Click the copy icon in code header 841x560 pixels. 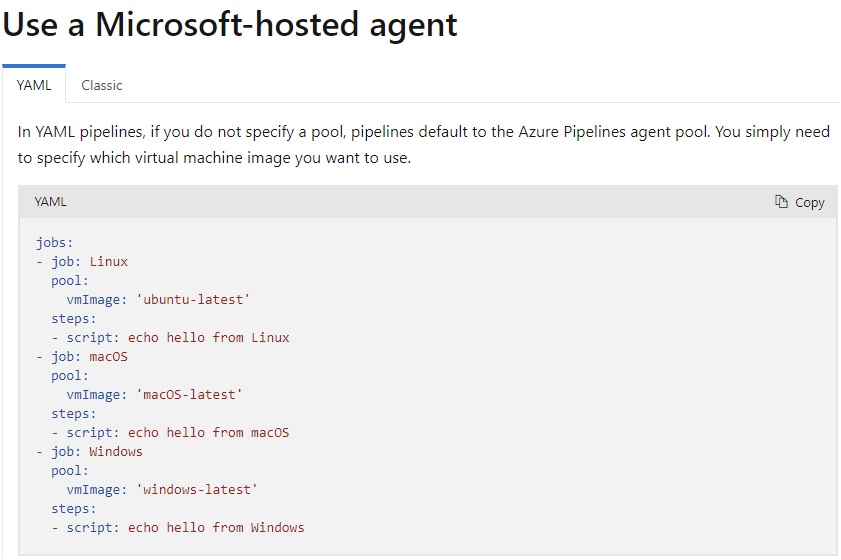781,202
